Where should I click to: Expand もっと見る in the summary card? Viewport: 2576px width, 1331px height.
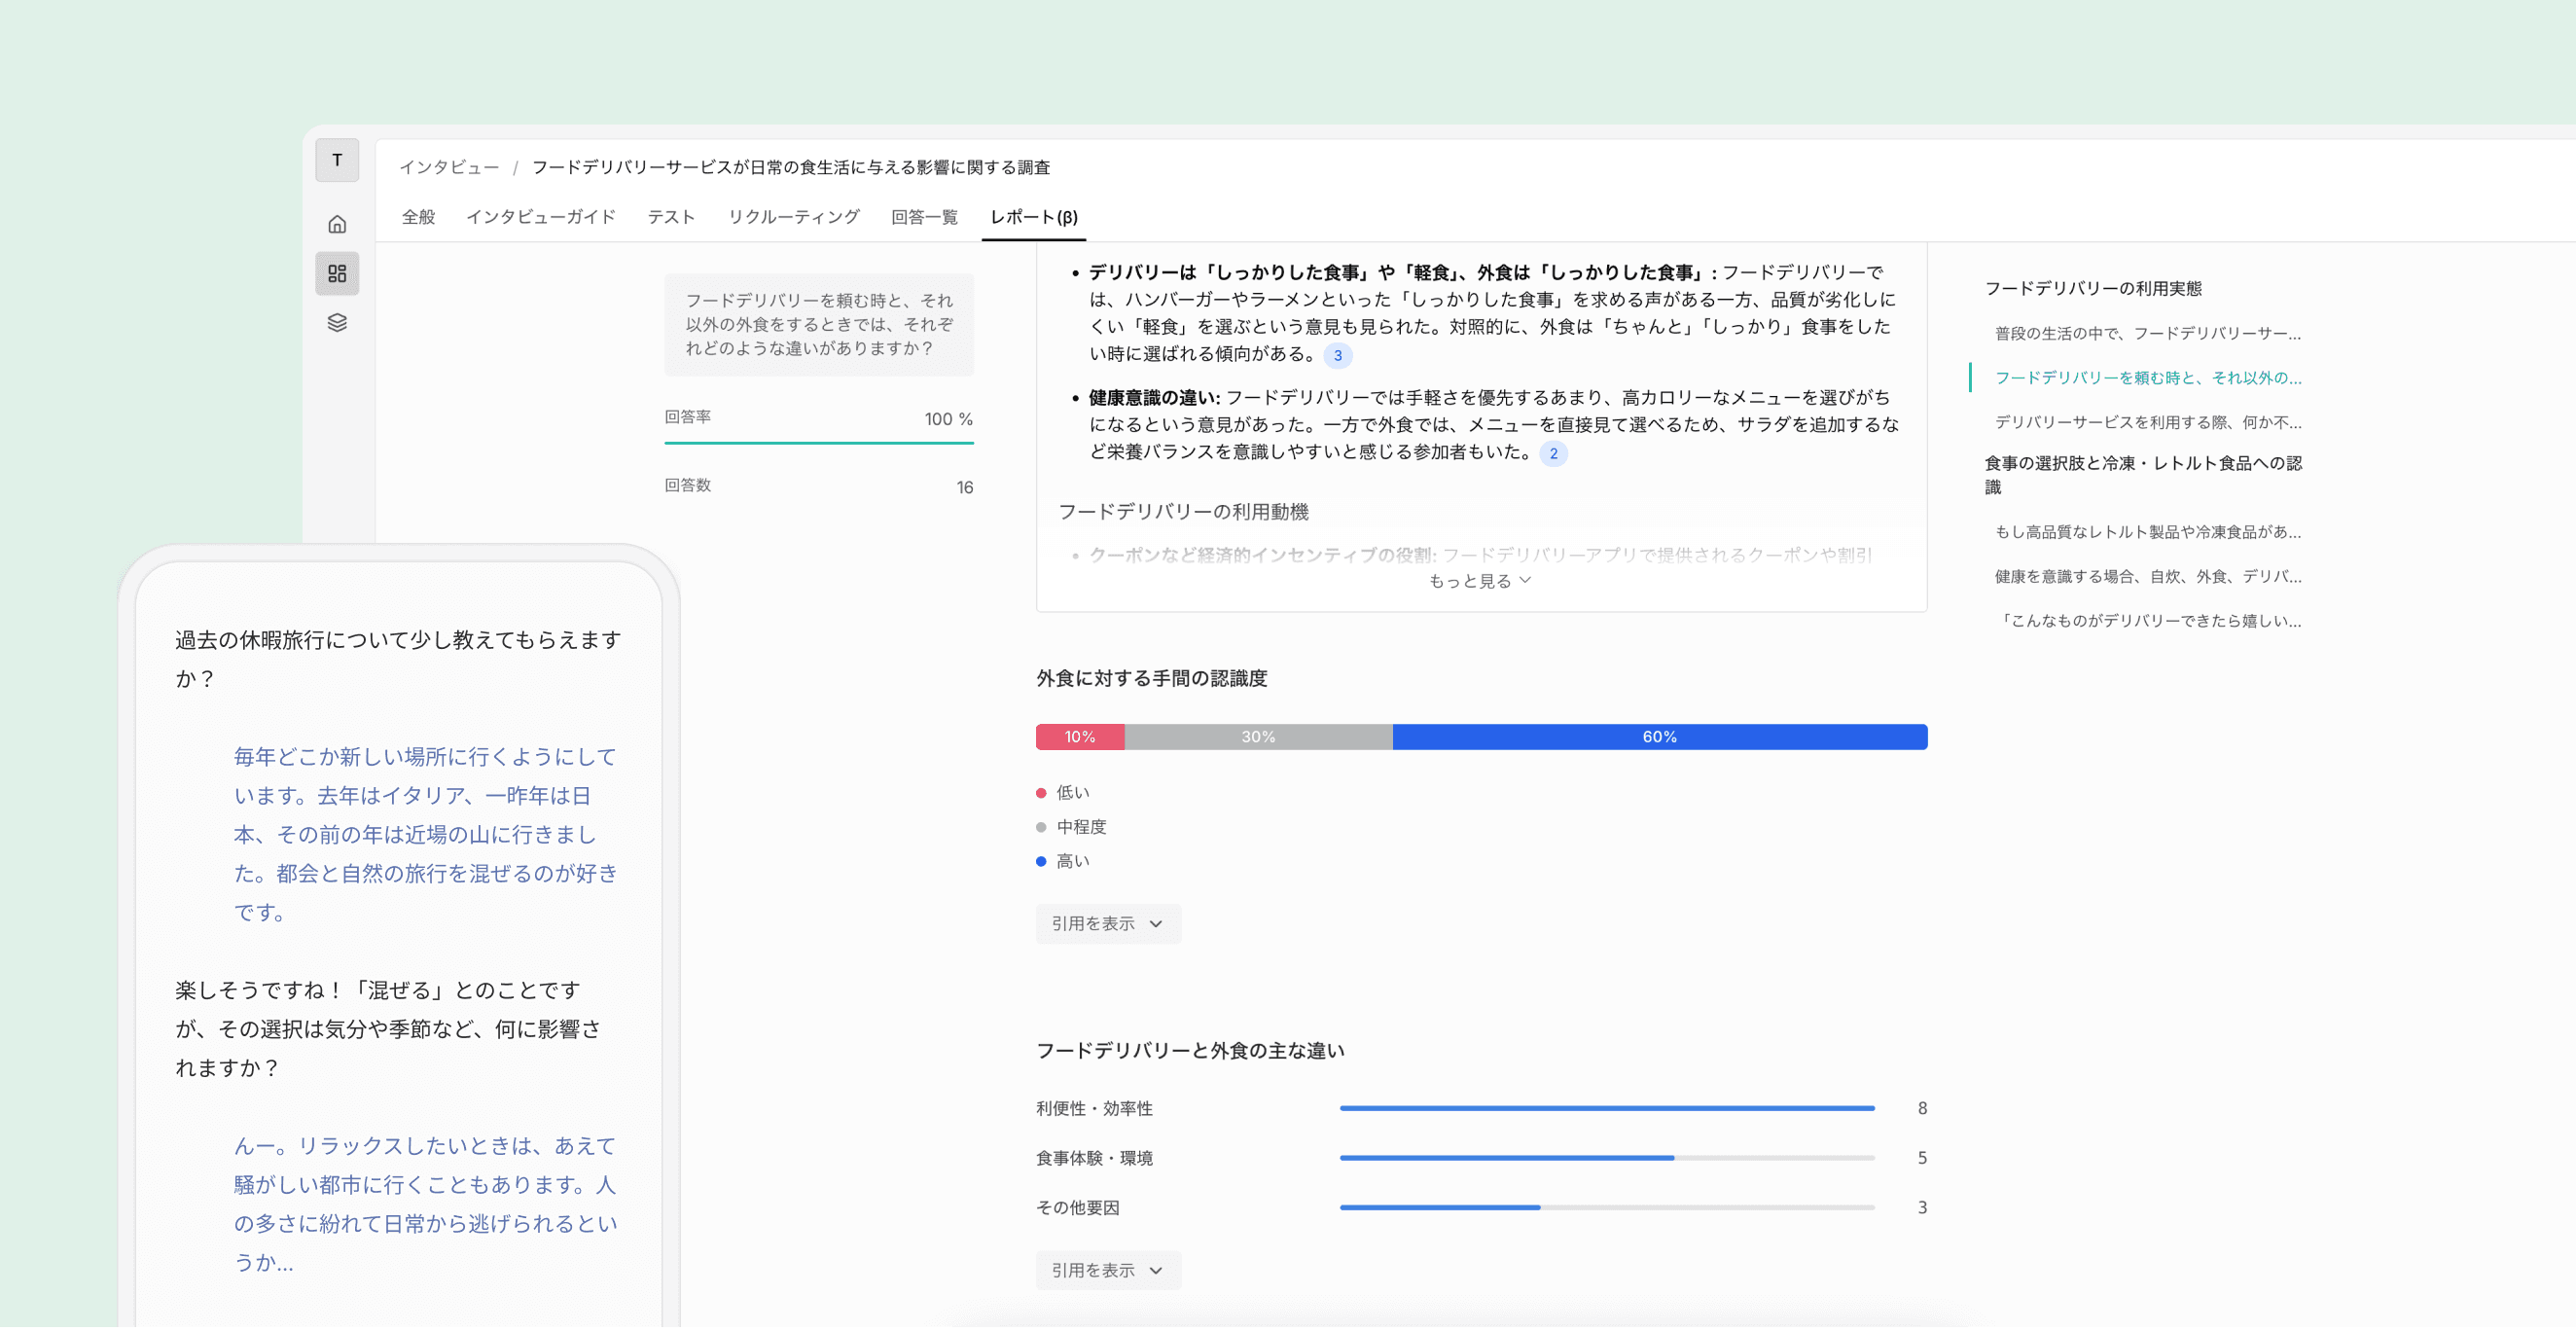pyautogui.click(x=1479, y=580)
